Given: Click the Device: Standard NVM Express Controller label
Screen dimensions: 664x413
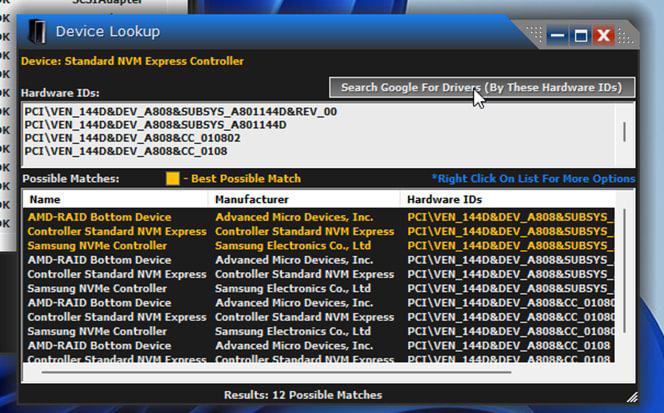Looking at the screenshot, I should (133, 61).
